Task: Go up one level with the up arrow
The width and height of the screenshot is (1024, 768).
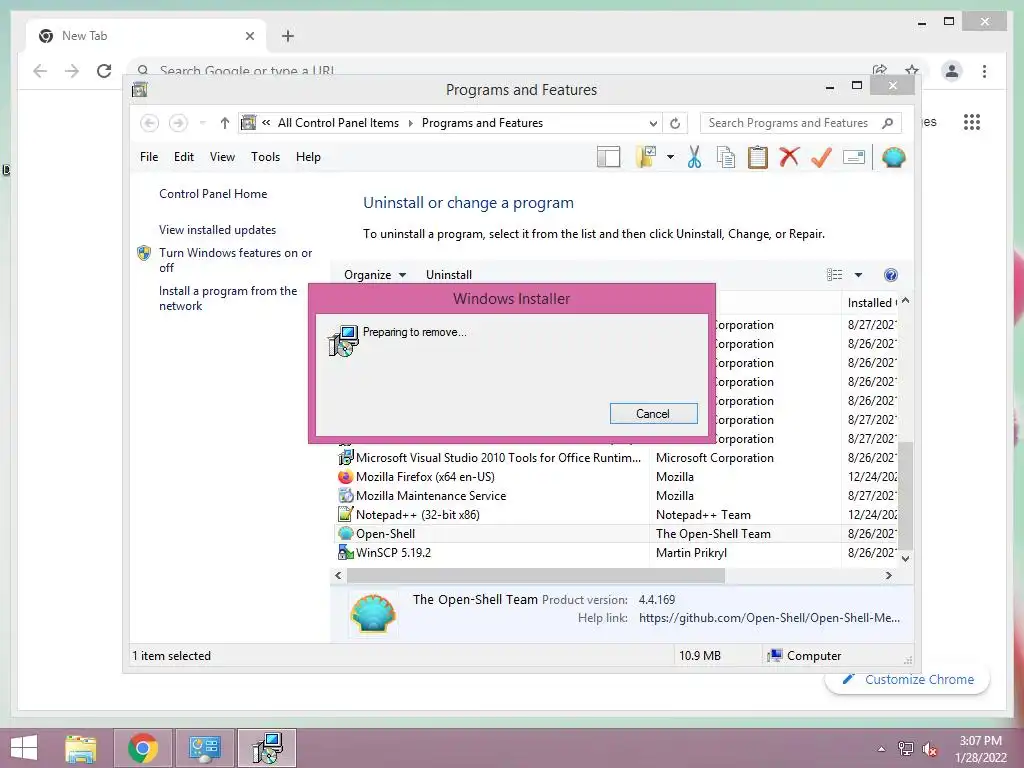Action: click(x=225, y=123)
